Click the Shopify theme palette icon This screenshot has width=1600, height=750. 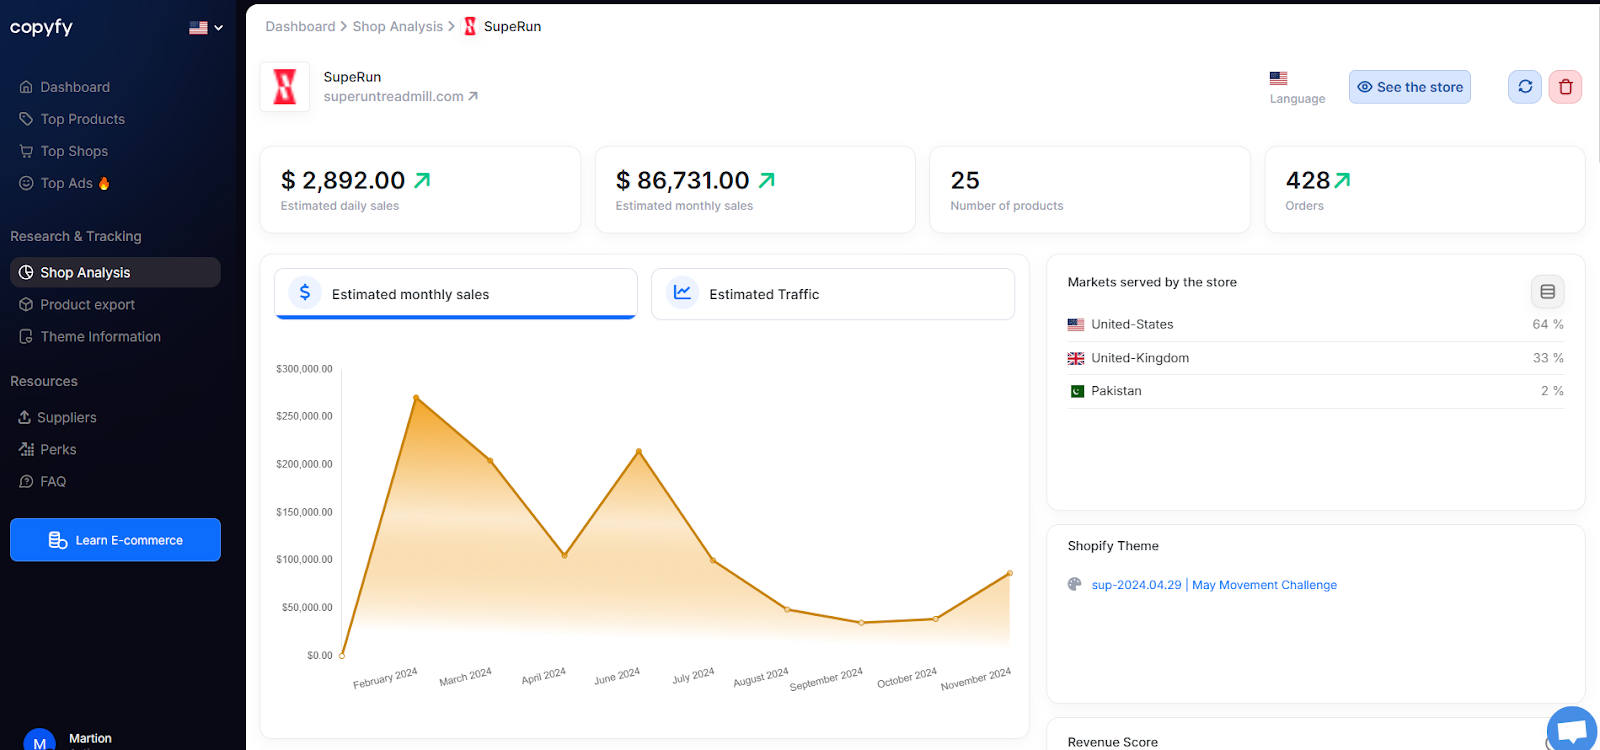[1075, 584]
